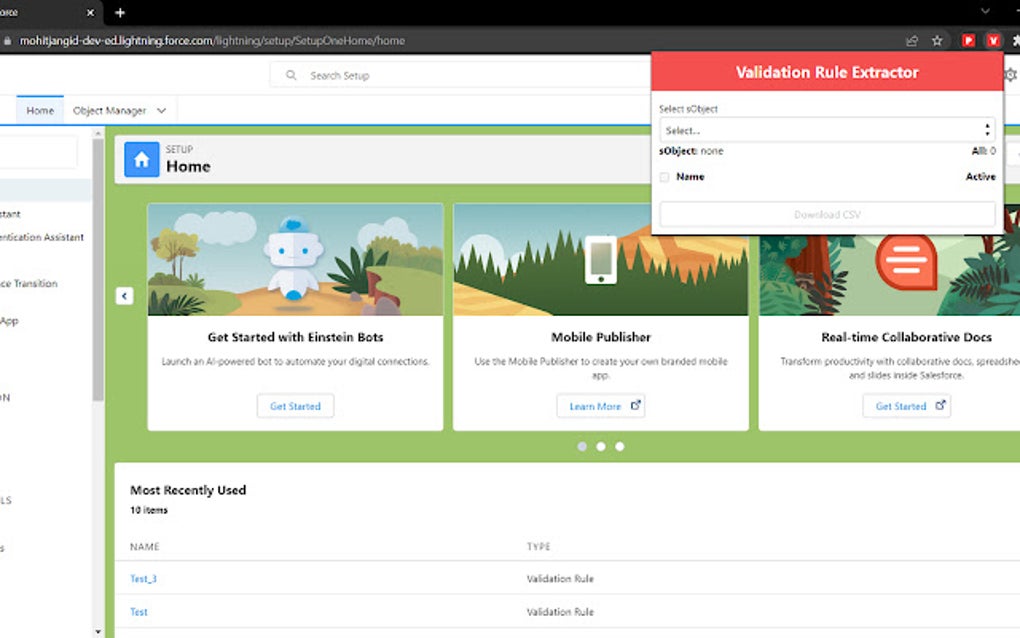This screenshot has width=1020, height=638.
Task: Open the Select sObject dropdown
Action: click(x=827, y=130)
